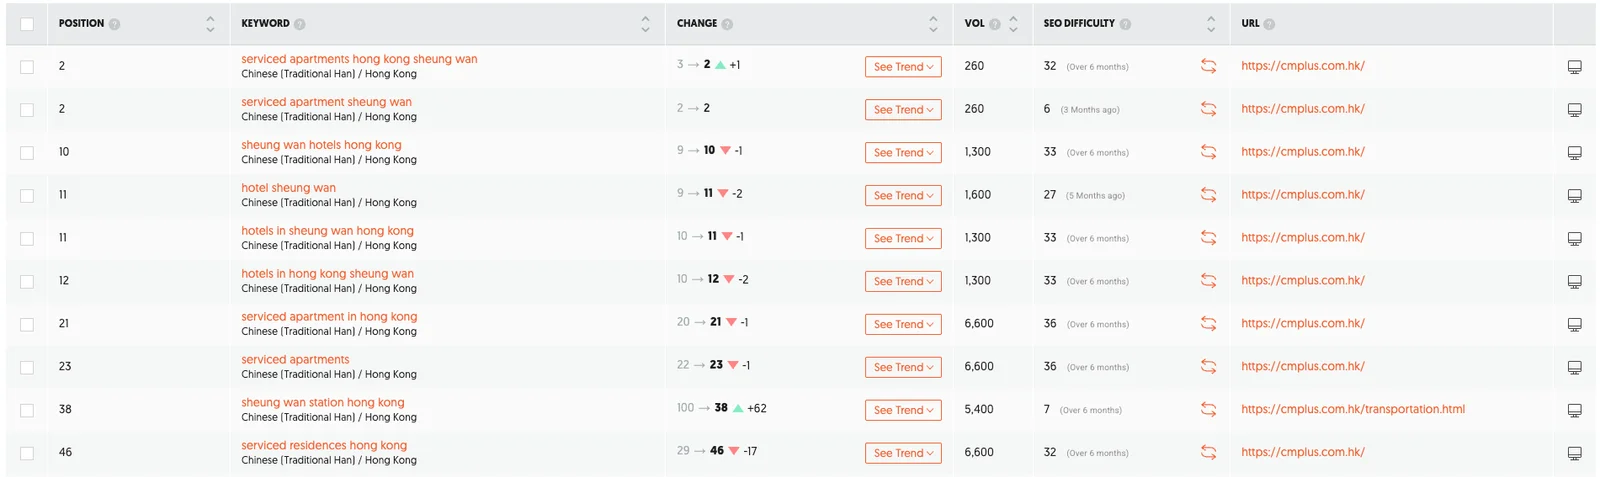1600x477 pixels.
Task: Expand See Trend for 'serviced residences hong kong'
Action: pyautogui.click(x=903, y=453)
